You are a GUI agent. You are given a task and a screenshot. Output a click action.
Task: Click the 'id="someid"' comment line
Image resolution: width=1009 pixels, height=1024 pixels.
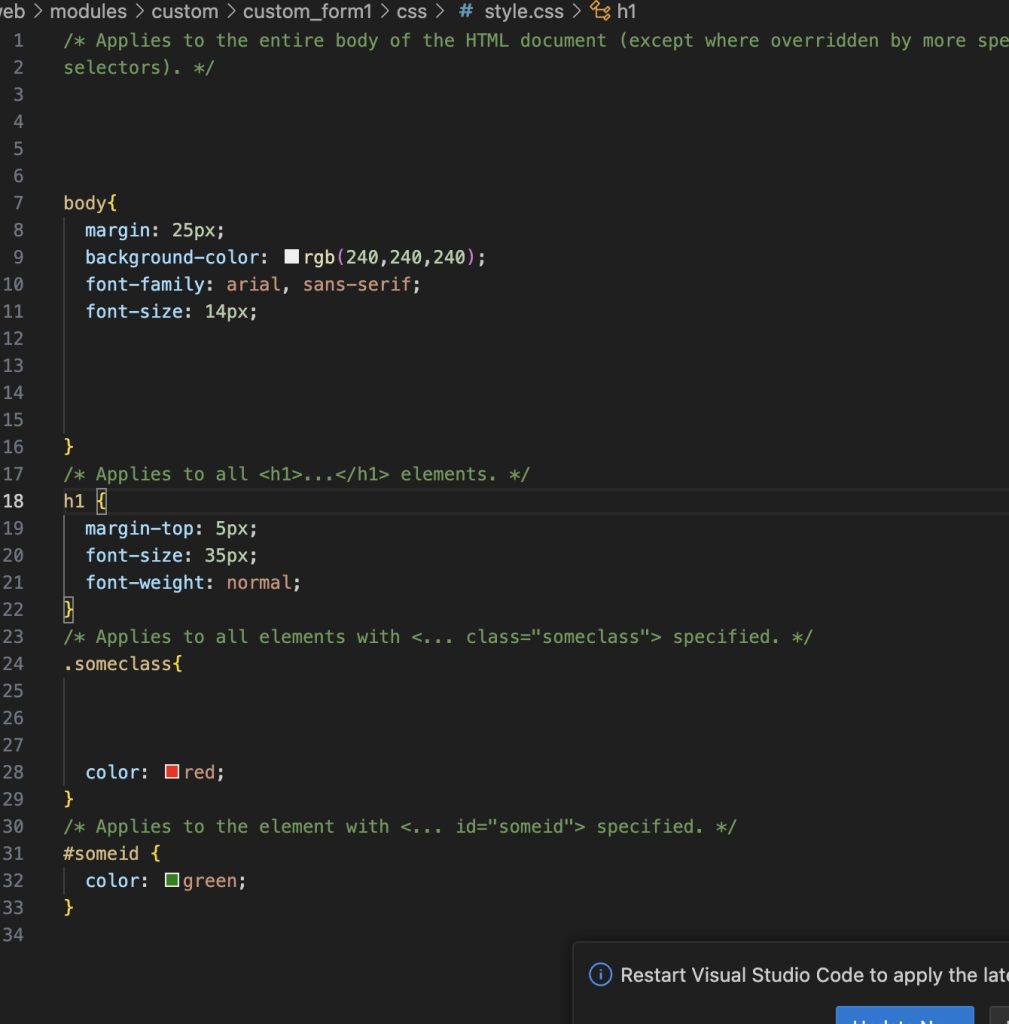(x=400, y=826)
